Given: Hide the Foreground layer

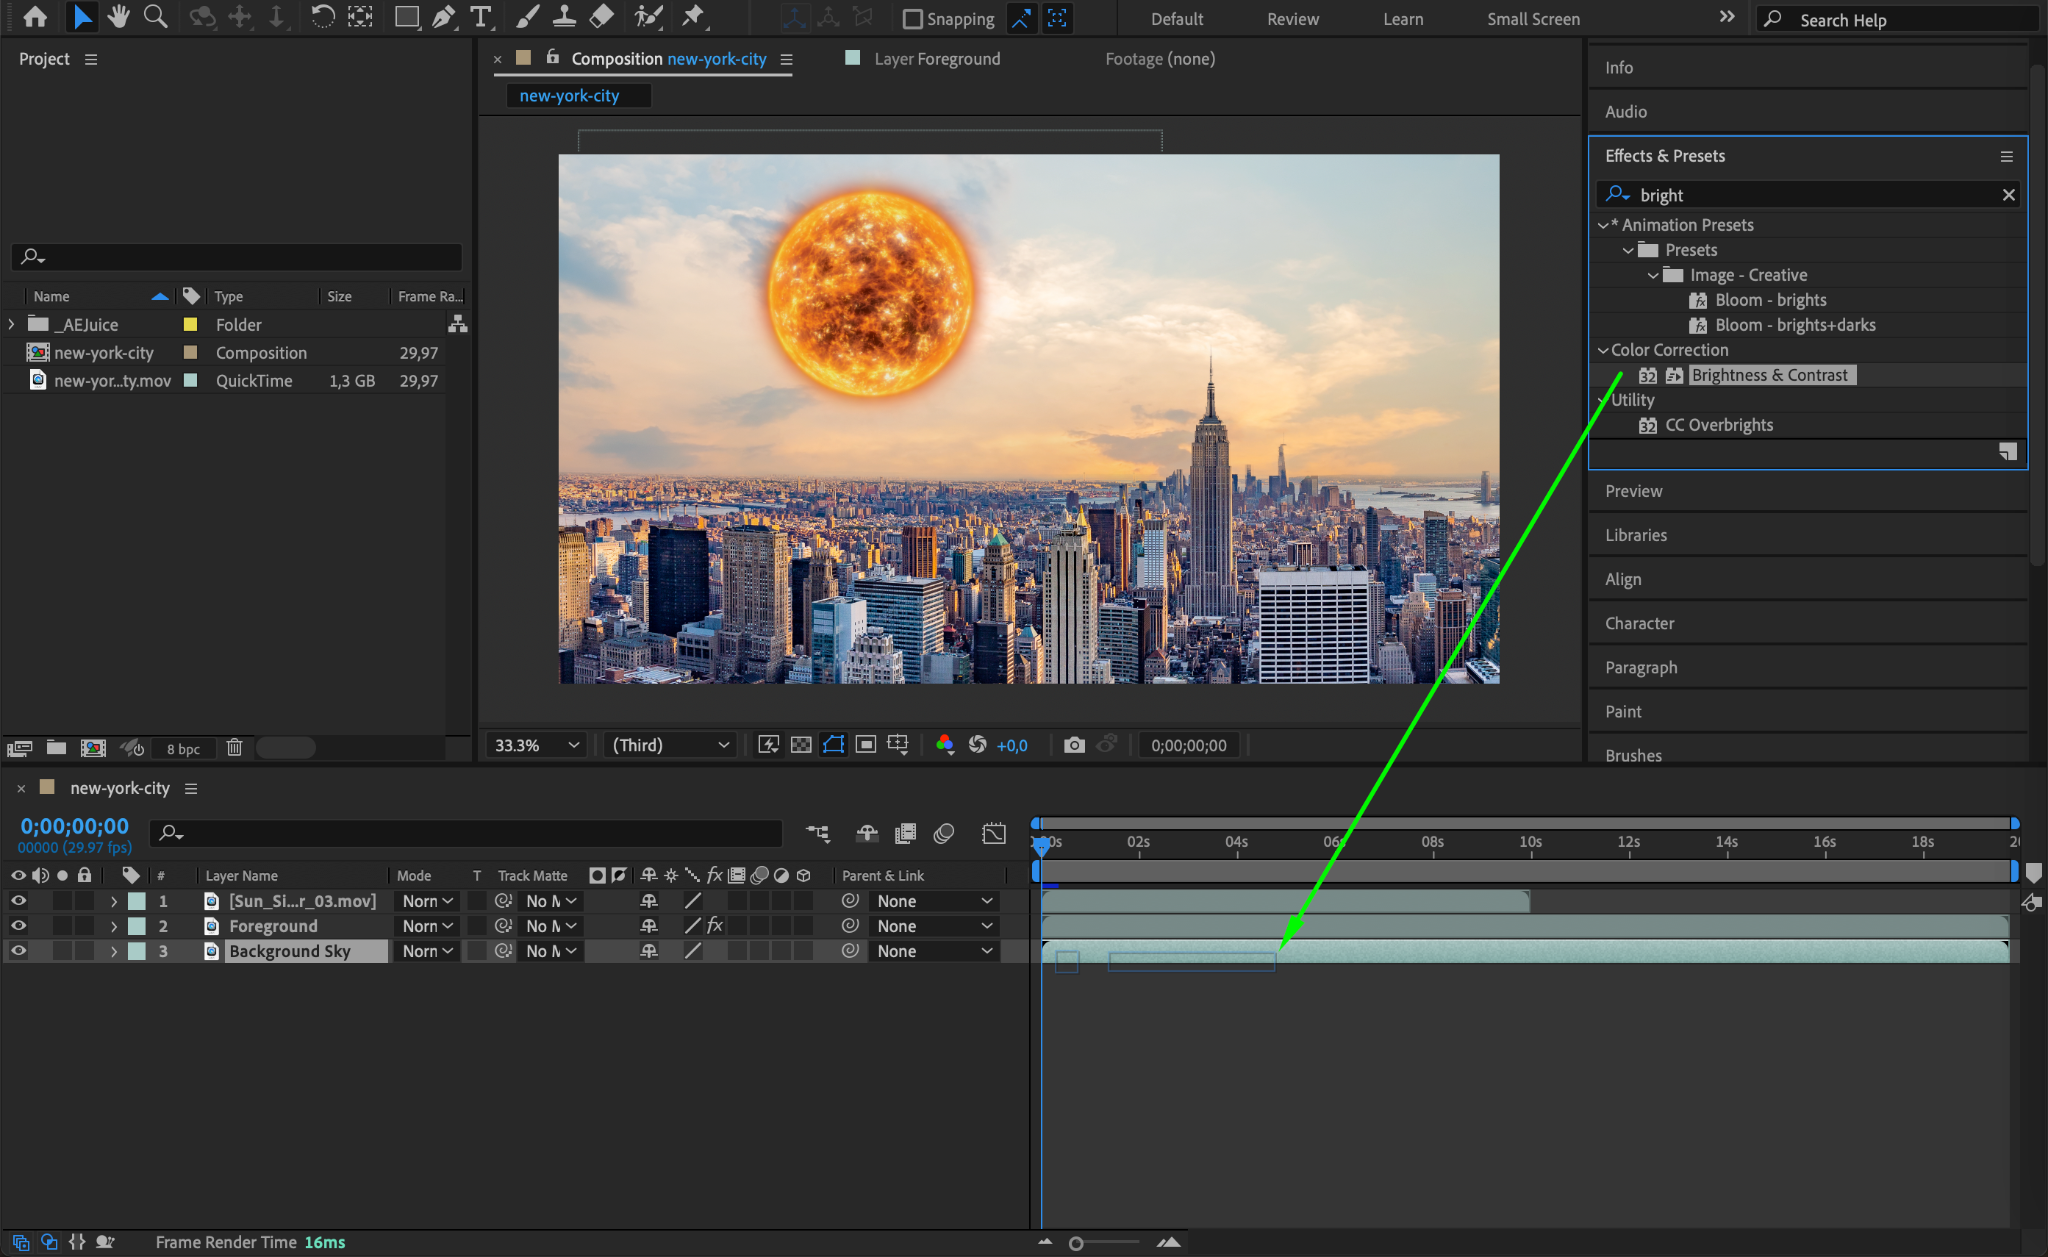Looking at the screenshot, I should coord(18,926).
